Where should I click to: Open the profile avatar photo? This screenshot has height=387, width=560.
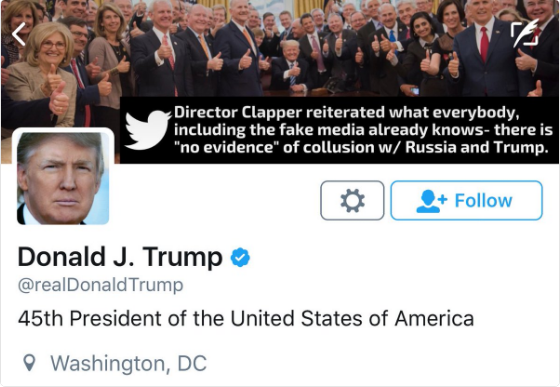click(x=63, y=177)
